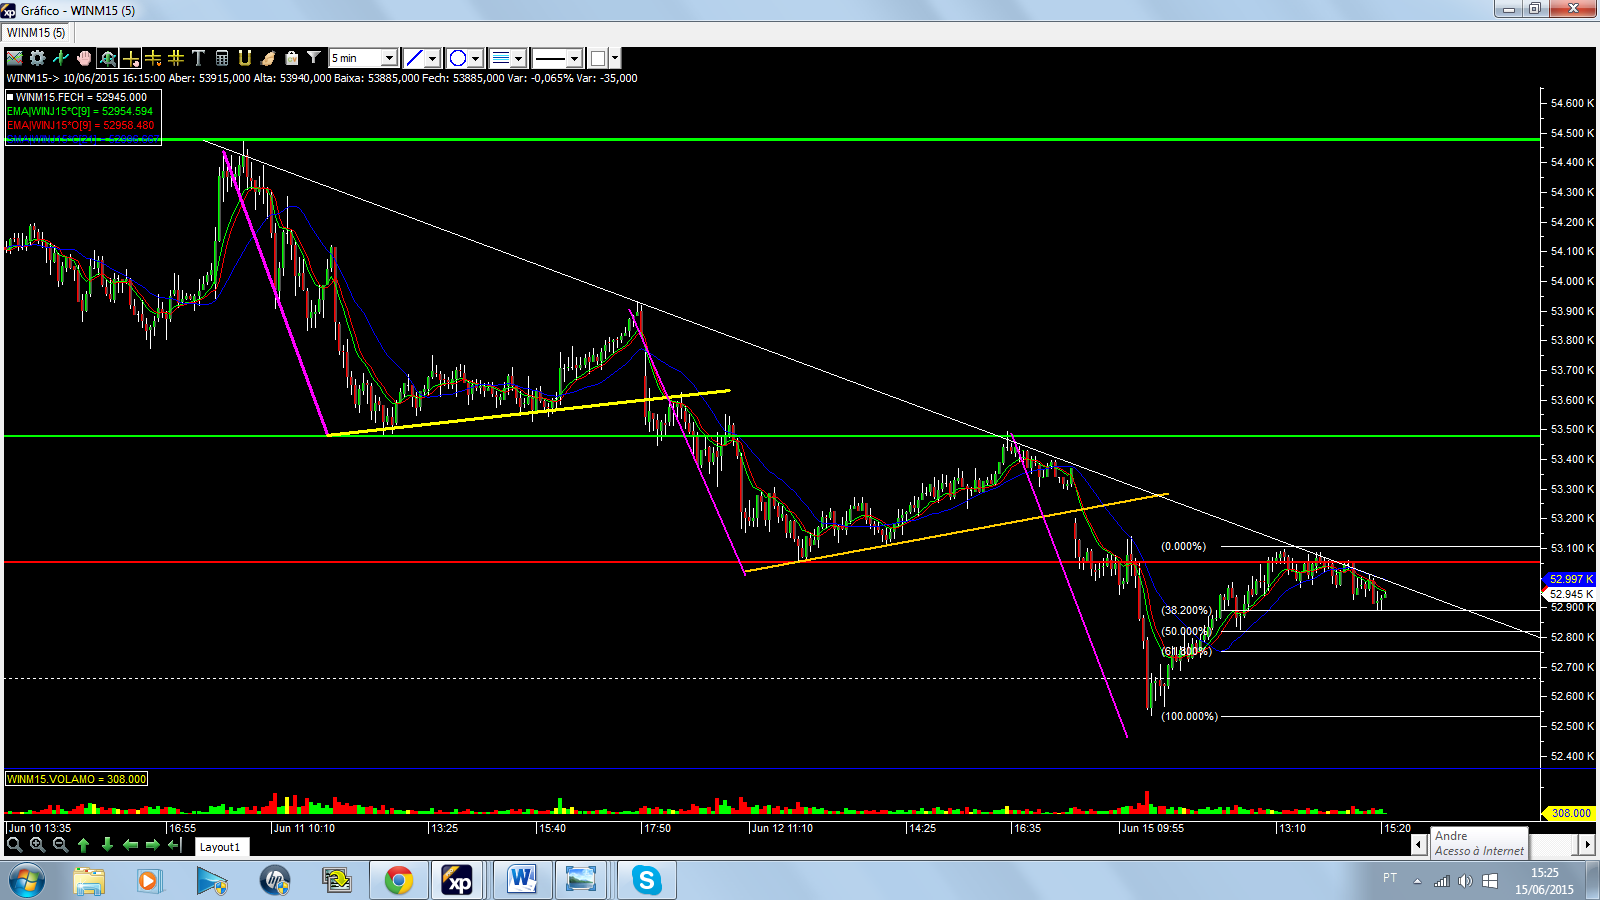1602x900 pixels.
Task: Select the WINM15 (5) chart tab
Action: click(36, 33)
